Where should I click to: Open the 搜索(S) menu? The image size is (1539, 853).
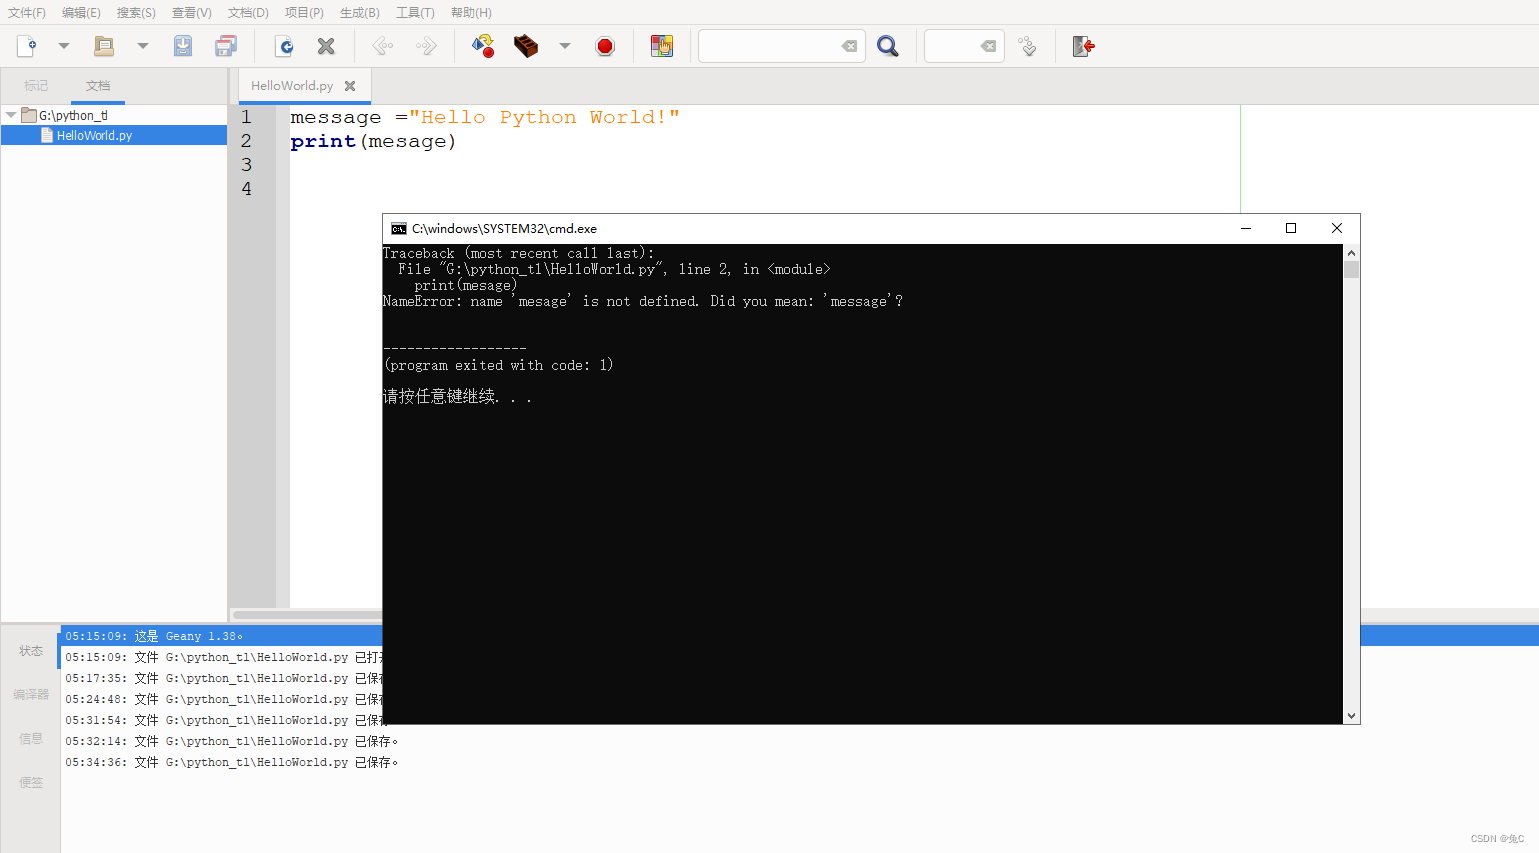tap(136, 13)
